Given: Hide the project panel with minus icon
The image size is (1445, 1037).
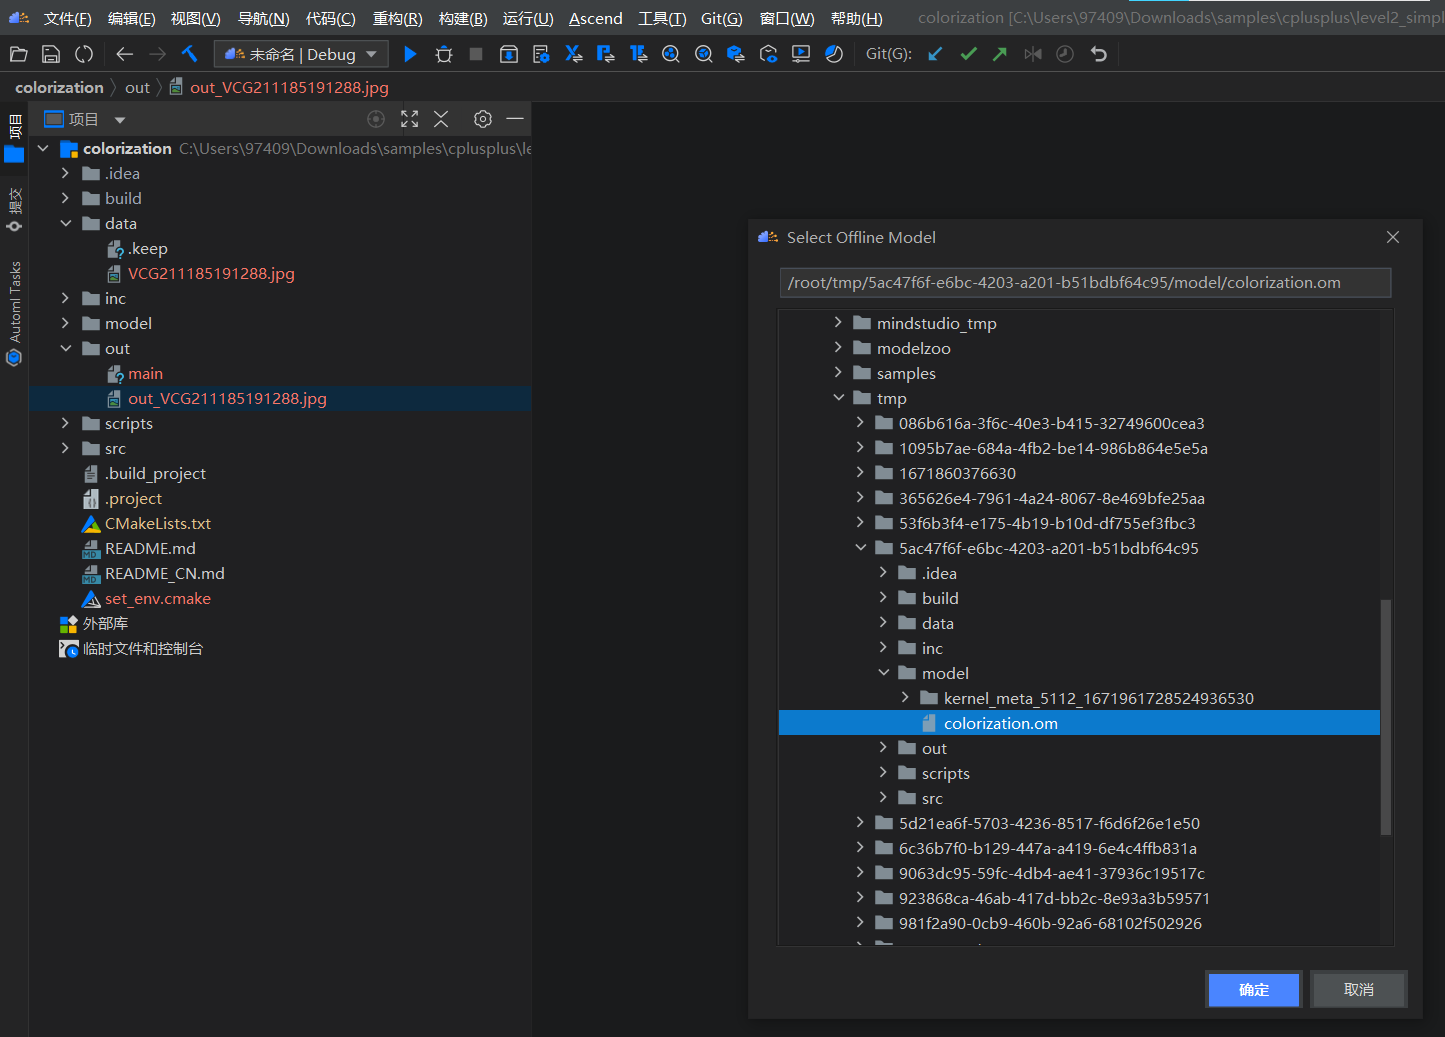Looking at the screenshot, I should (x=515, y=119).
